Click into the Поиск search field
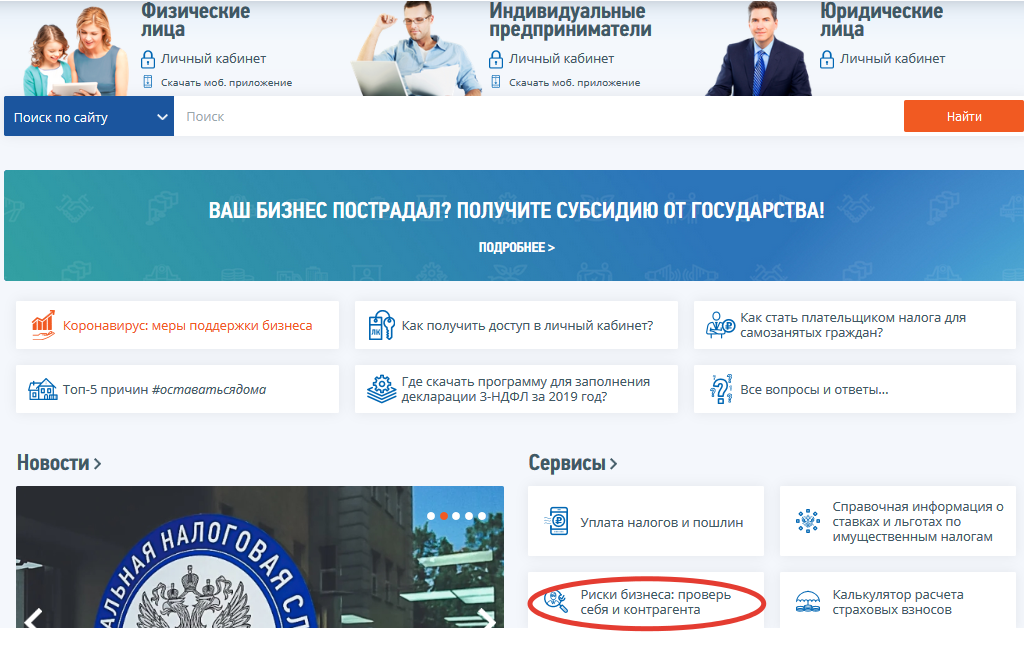The image size is (1024, 655). (539, 117)
